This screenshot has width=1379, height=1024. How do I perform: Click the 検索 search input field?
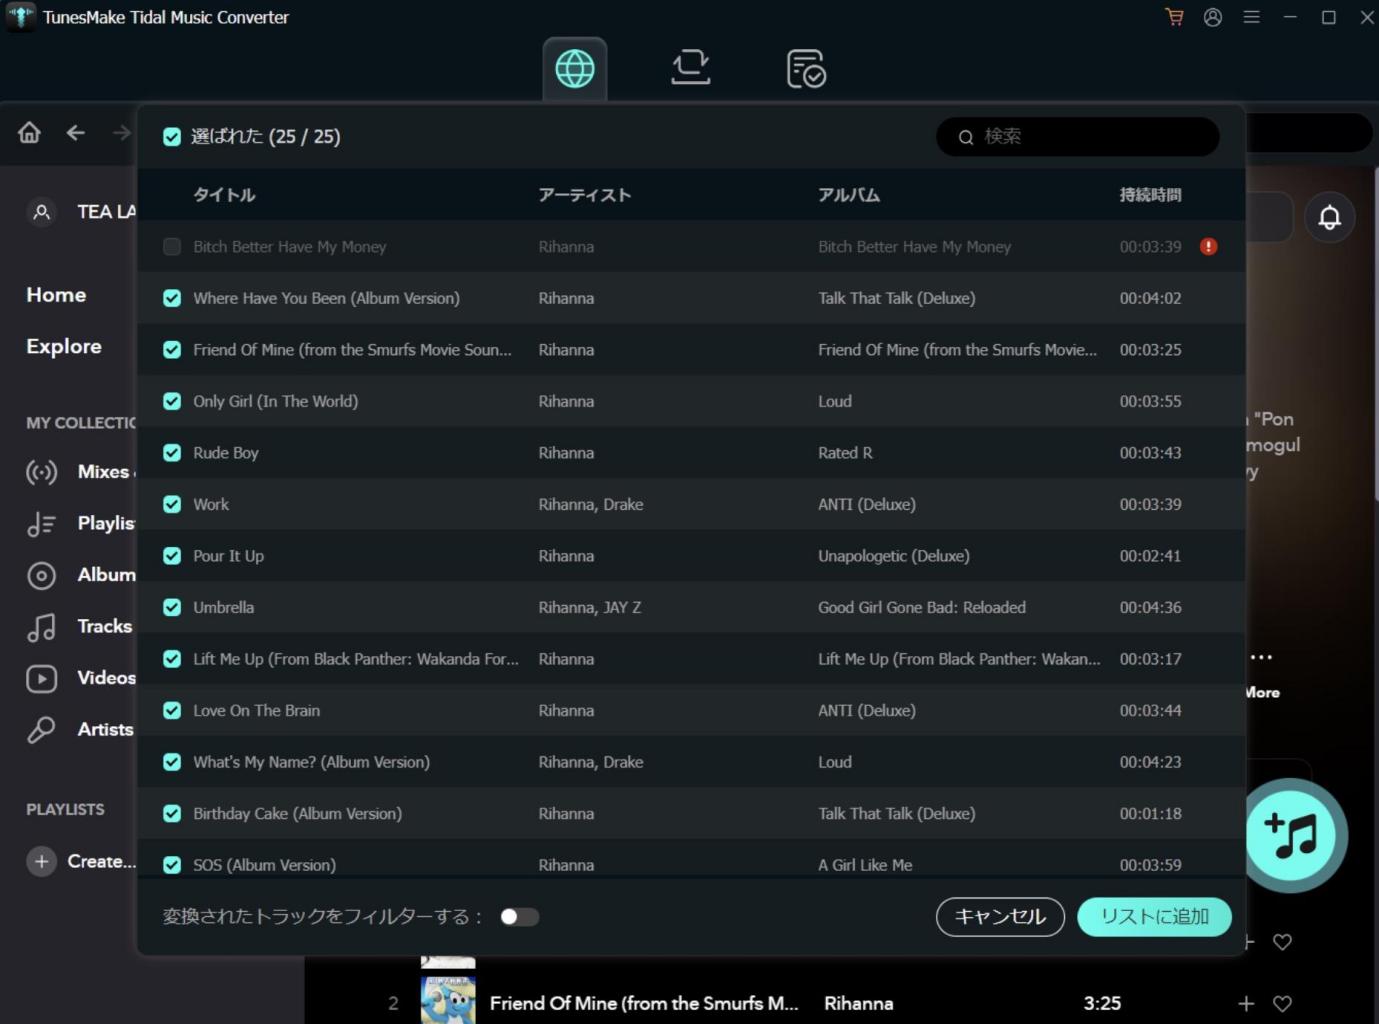click(1078, 137)
